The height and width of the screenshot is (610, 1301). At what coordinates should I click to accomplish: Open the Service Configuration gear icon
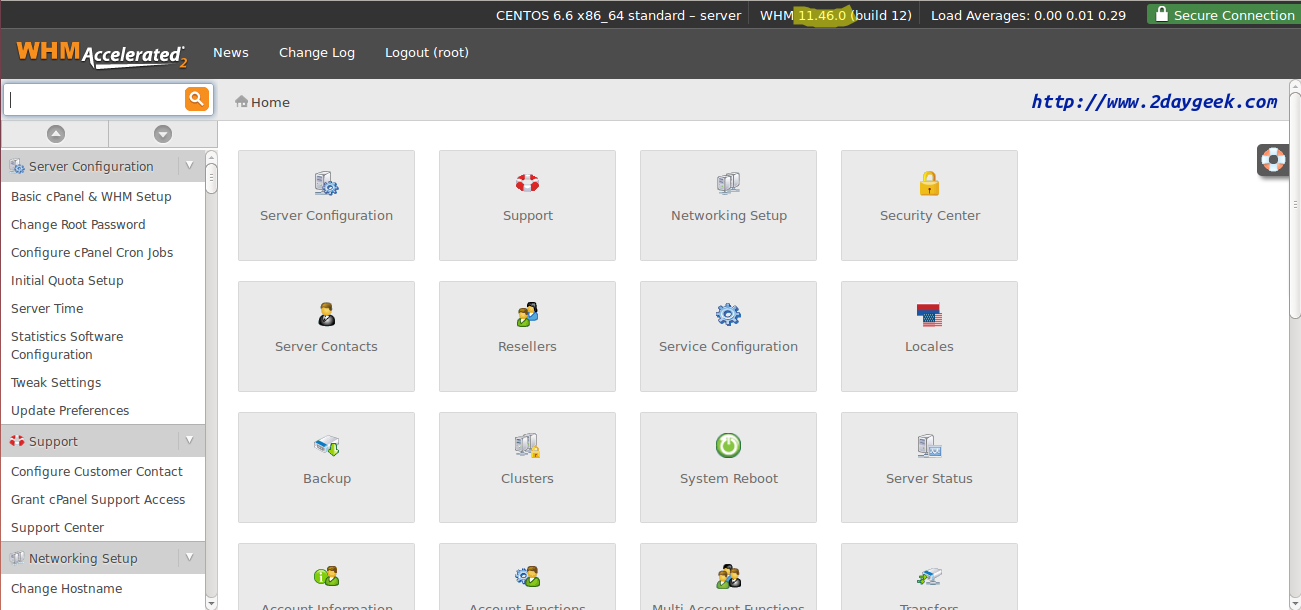pyautogui.click(x=728, y=315)
